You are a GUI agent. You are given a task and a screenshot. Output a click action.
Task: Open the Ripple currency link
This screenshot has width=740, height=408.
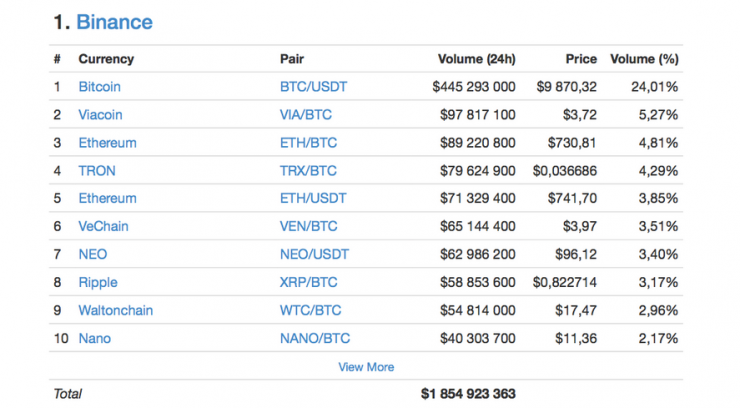(x=98, y=283)
